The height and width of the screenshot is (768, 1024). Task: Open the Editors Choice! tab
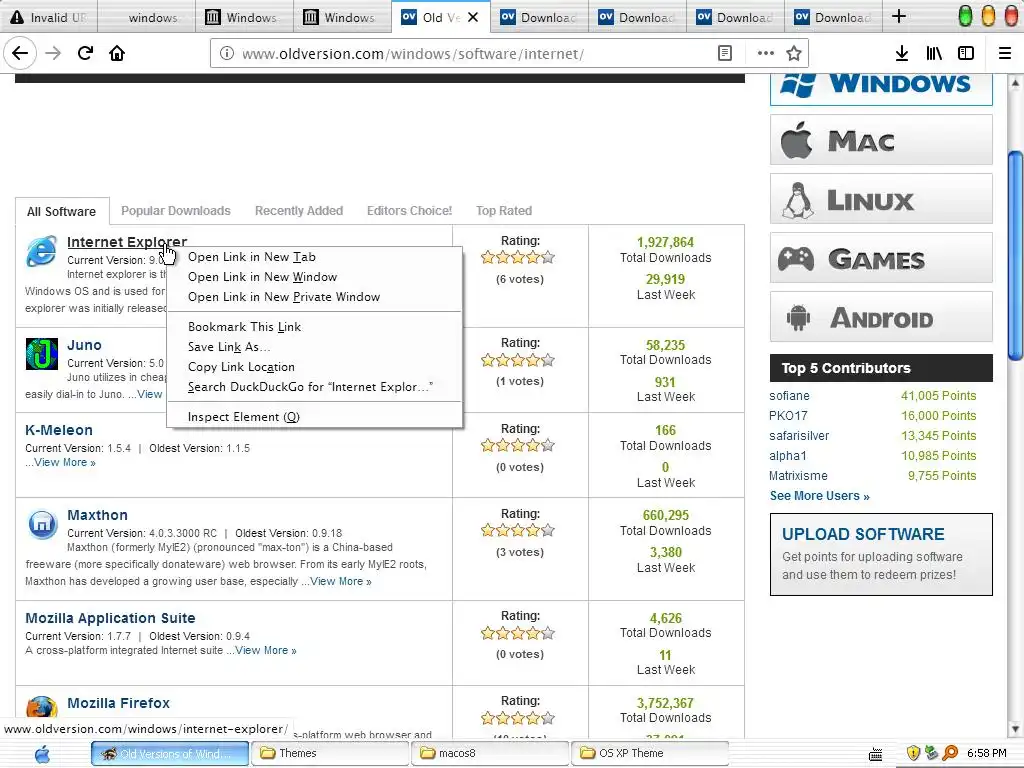click(409, 211)
